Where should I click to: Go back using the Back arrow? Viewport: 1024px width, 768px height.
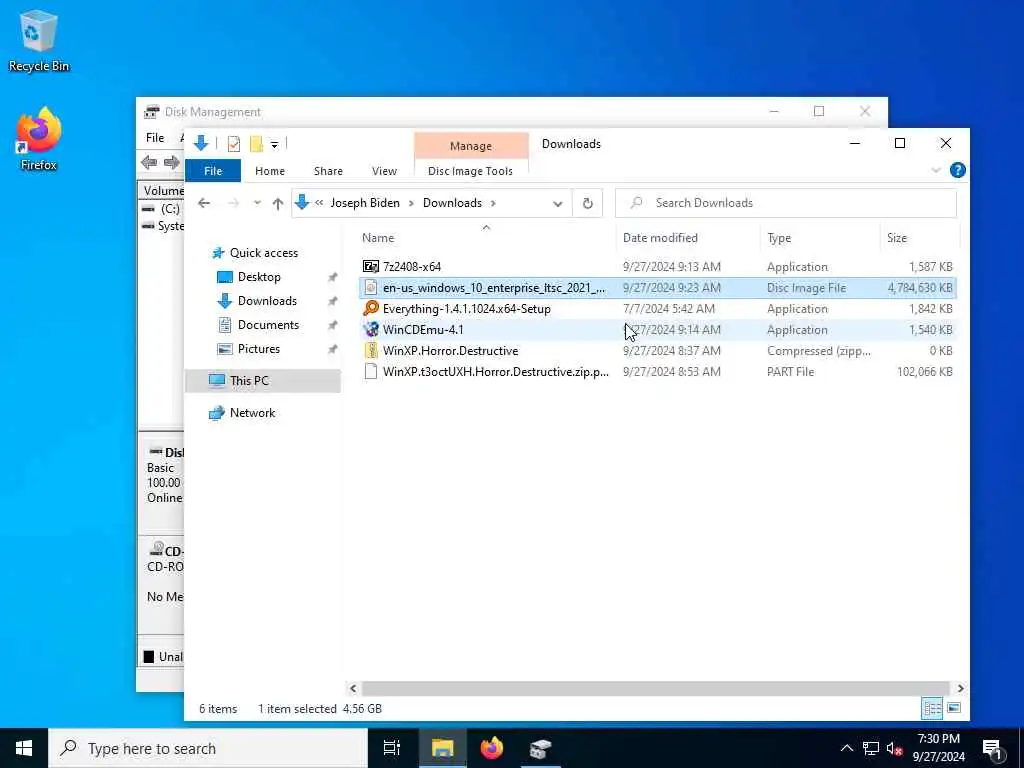click(x=204, y=203)
